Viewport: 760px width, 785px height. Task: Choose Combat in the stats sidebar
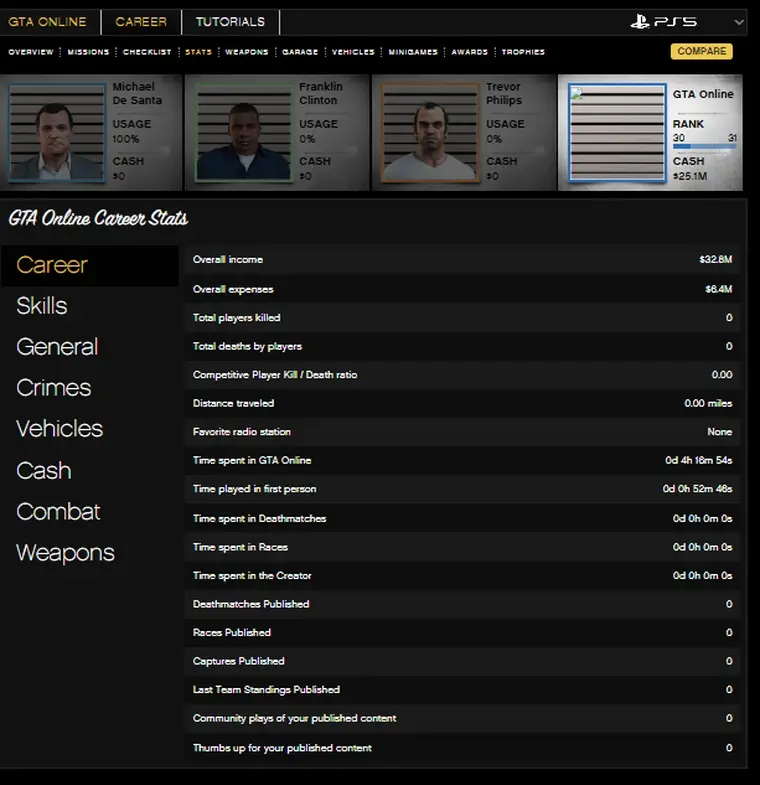pyautogui.click(x=58, y=512)
